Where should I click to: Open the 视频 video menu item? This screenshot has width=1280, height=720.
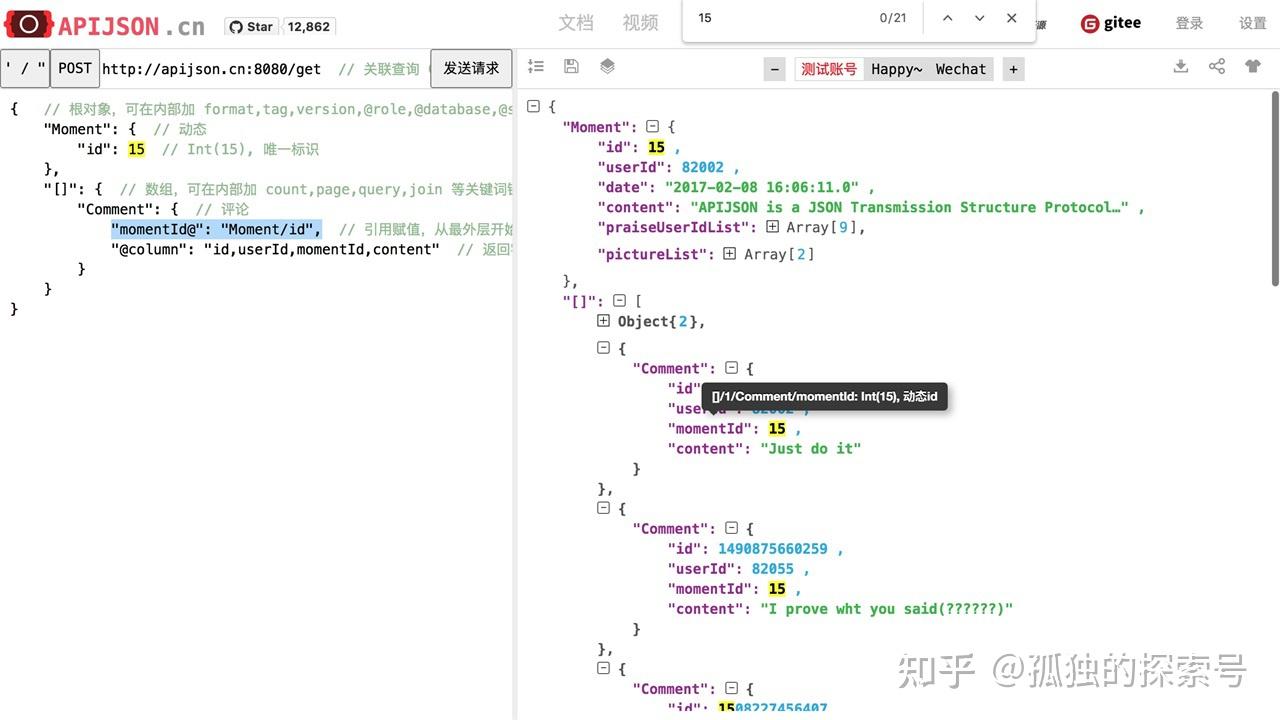pyautogui.click(x=640, y=23)
